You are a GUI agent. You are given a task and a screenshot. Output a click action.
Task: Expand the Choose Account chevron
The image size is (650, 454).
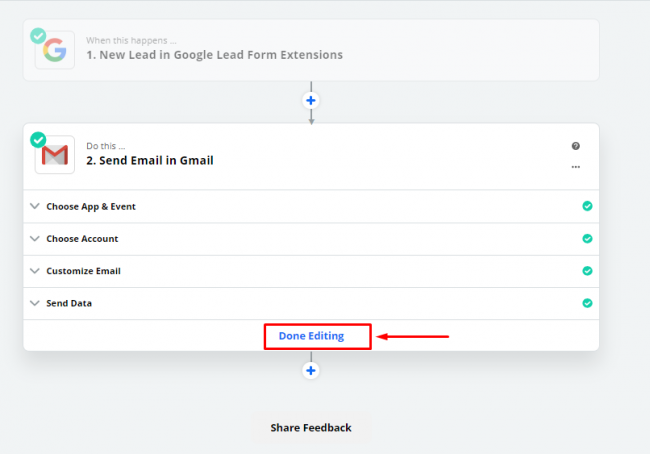35,239
